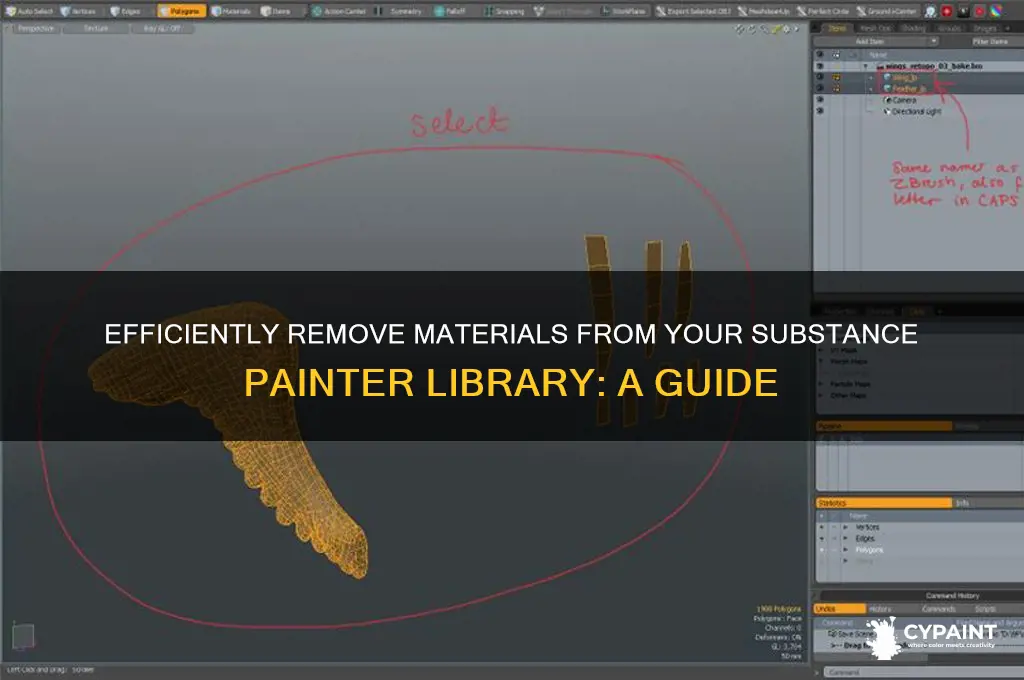Screen dimensions: 1024x680
Task: Add a new tab with plus button
Action: click(1008, 28)
